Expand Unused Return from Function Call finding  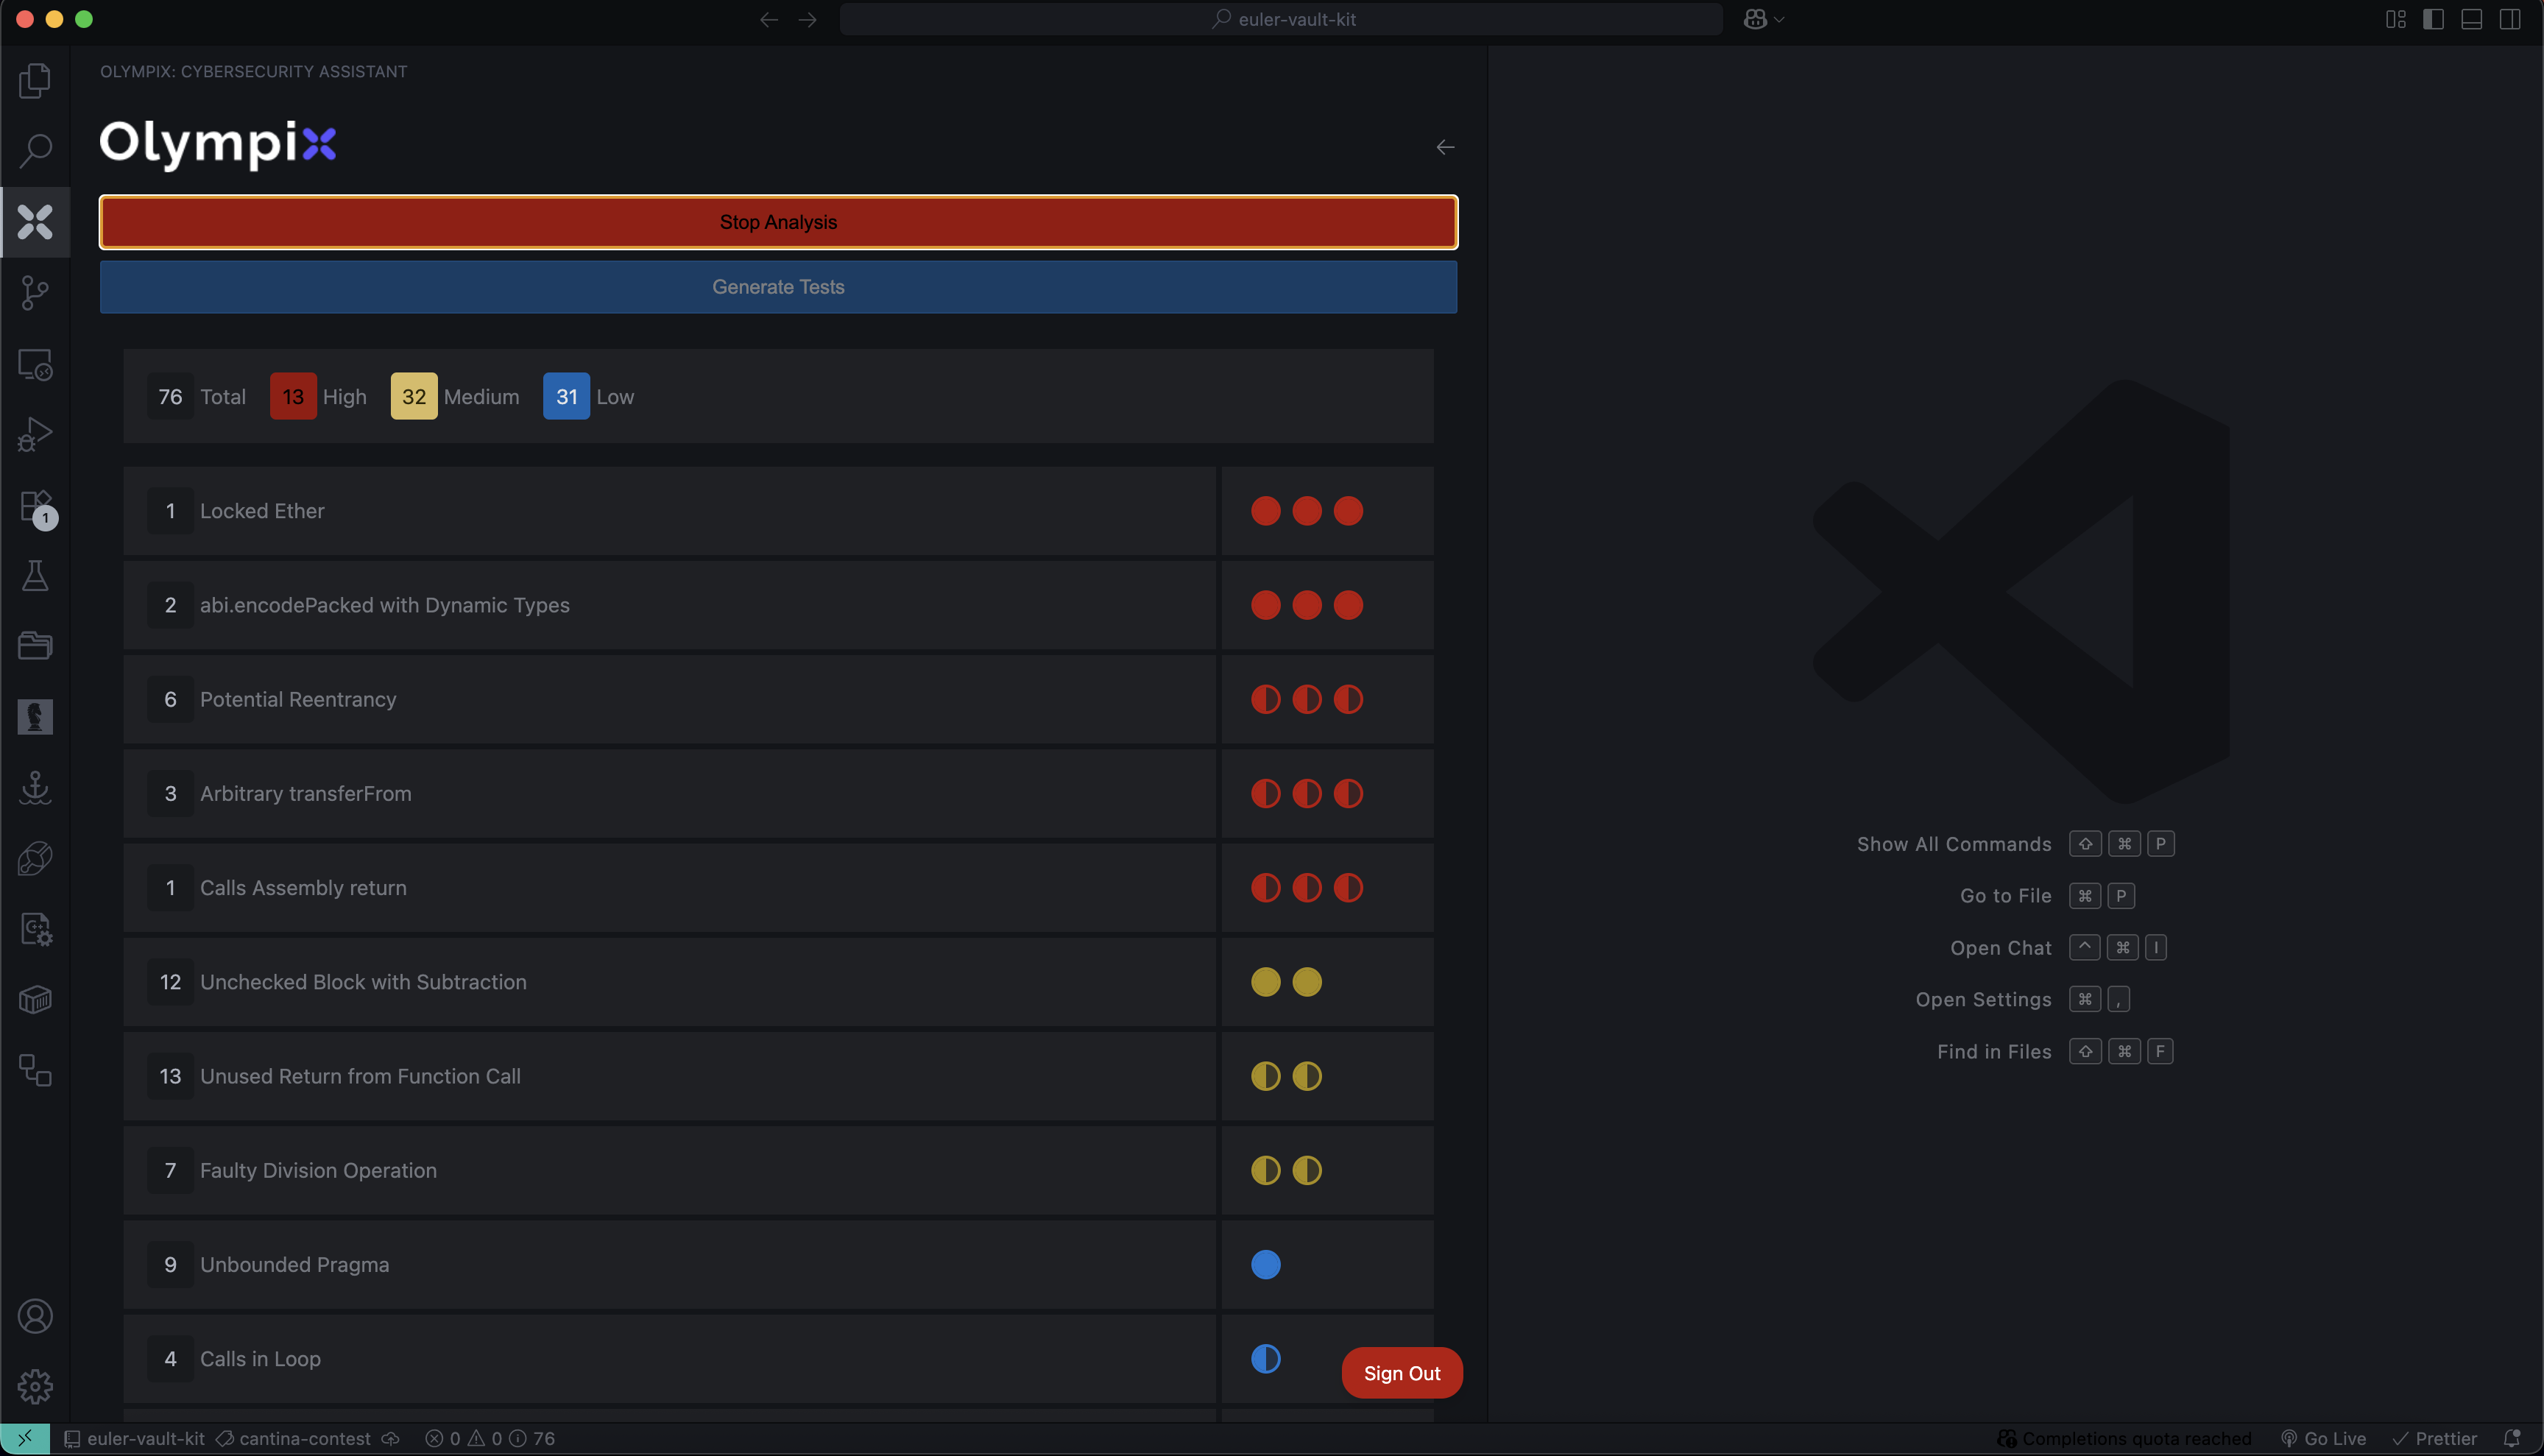pos(669,1076)
